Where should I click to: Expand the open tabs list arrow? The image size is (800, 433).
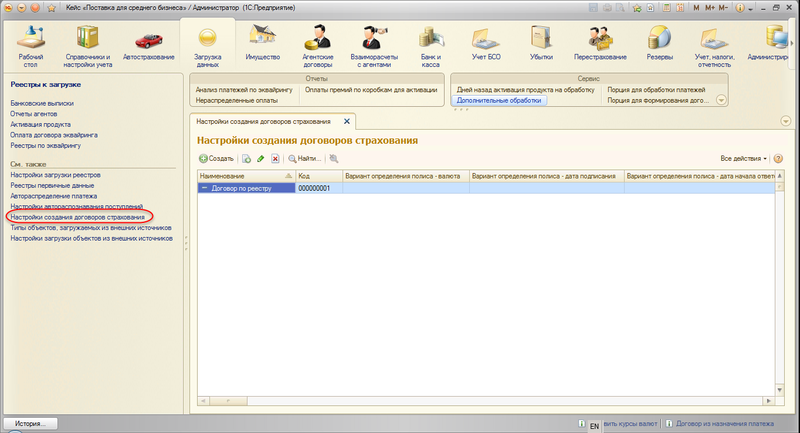coord(785,120)
